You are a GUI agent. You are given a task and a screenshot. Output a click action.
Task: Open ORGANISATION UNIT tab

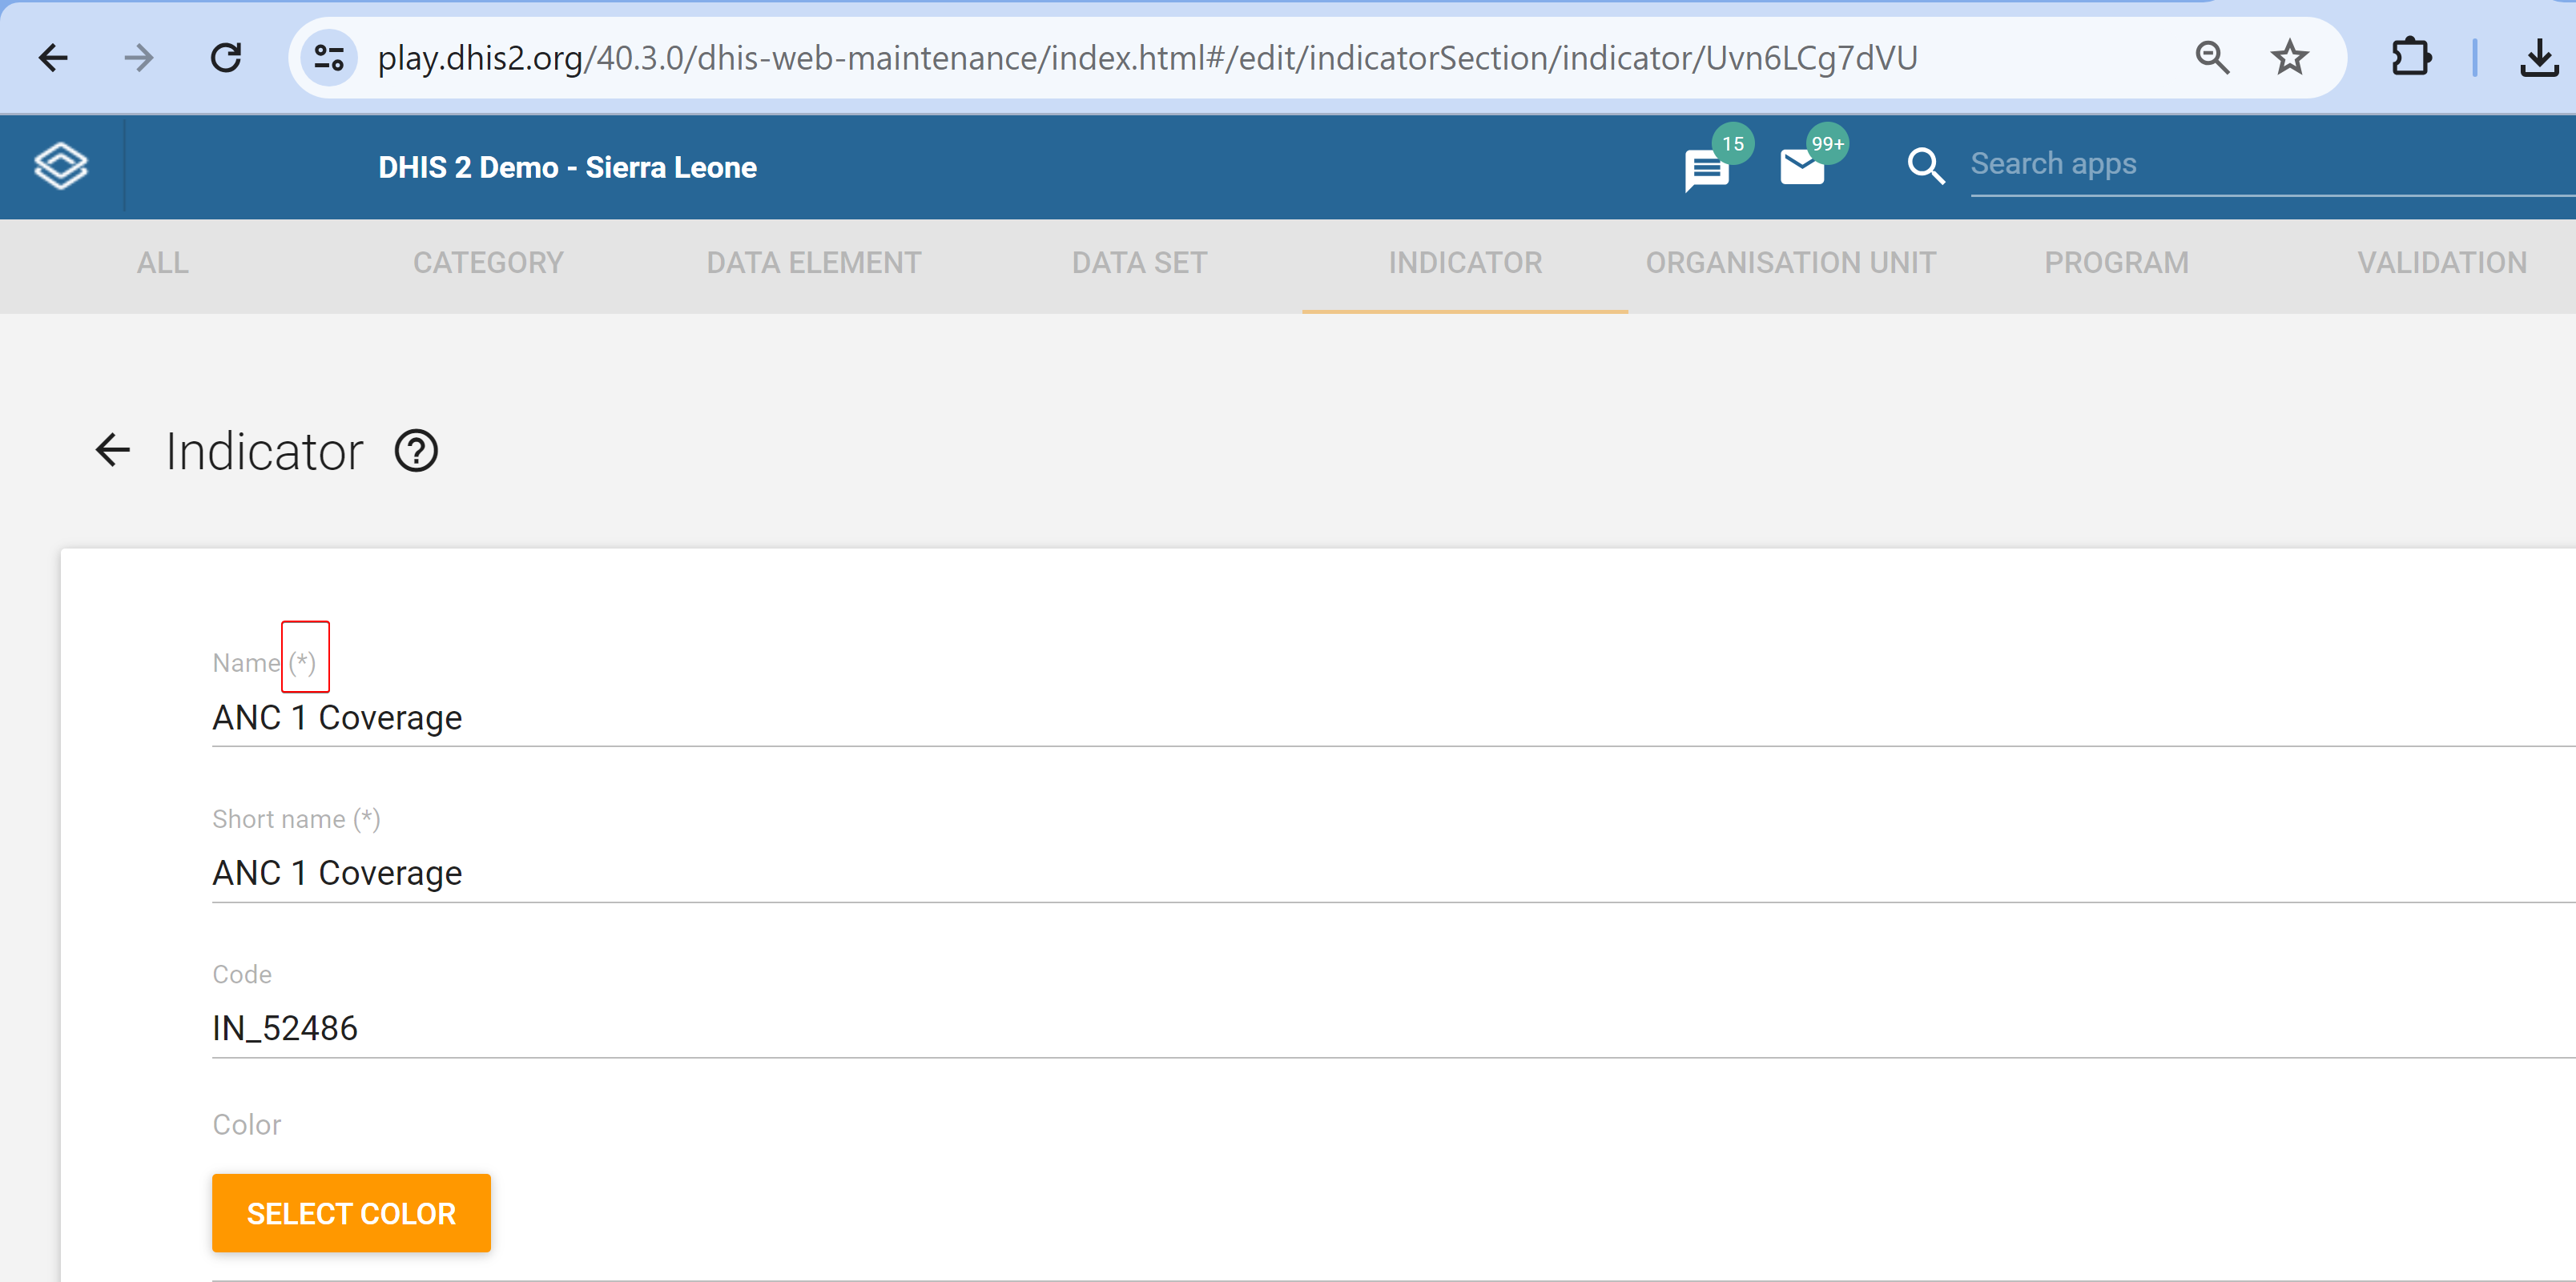pos(1791,263)
